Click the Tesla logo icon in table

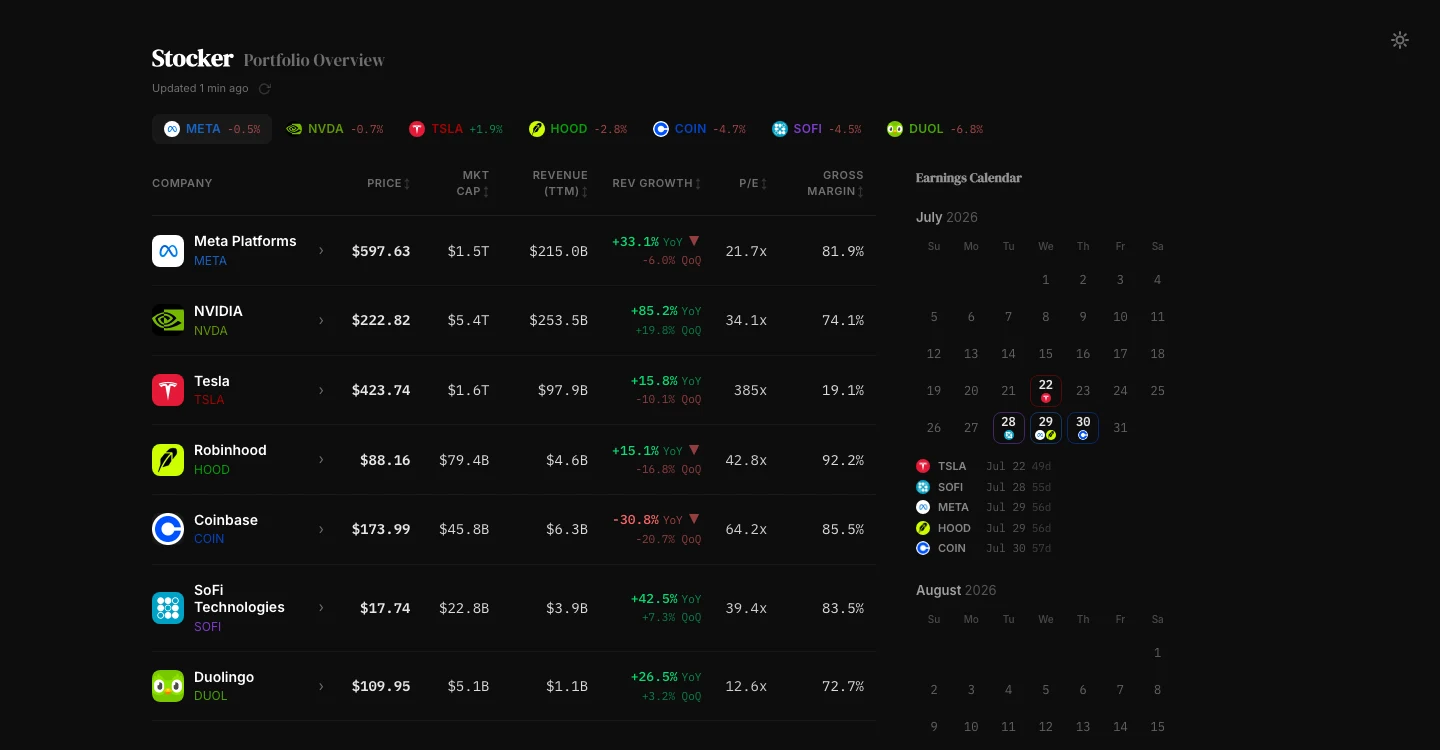[168, 390]
